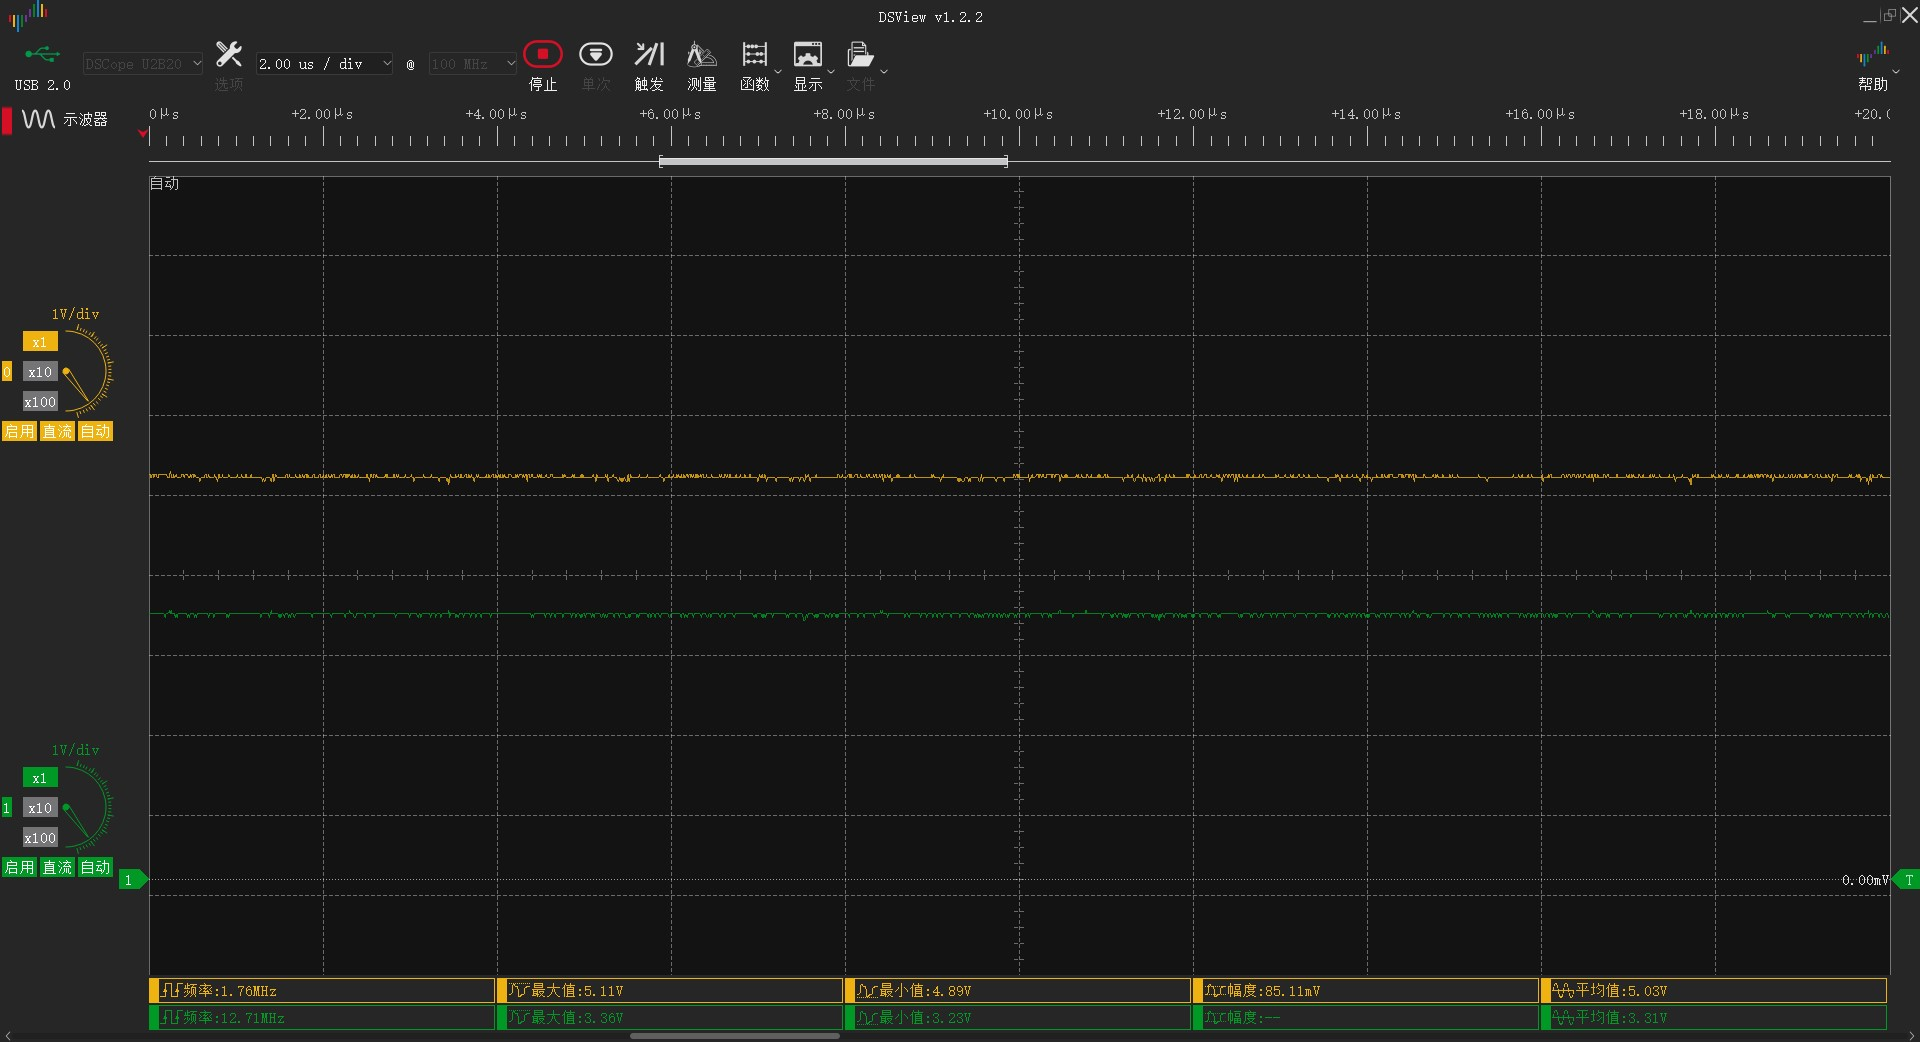
Task: Click the waveform overview range bar
Action: [833, 161]
